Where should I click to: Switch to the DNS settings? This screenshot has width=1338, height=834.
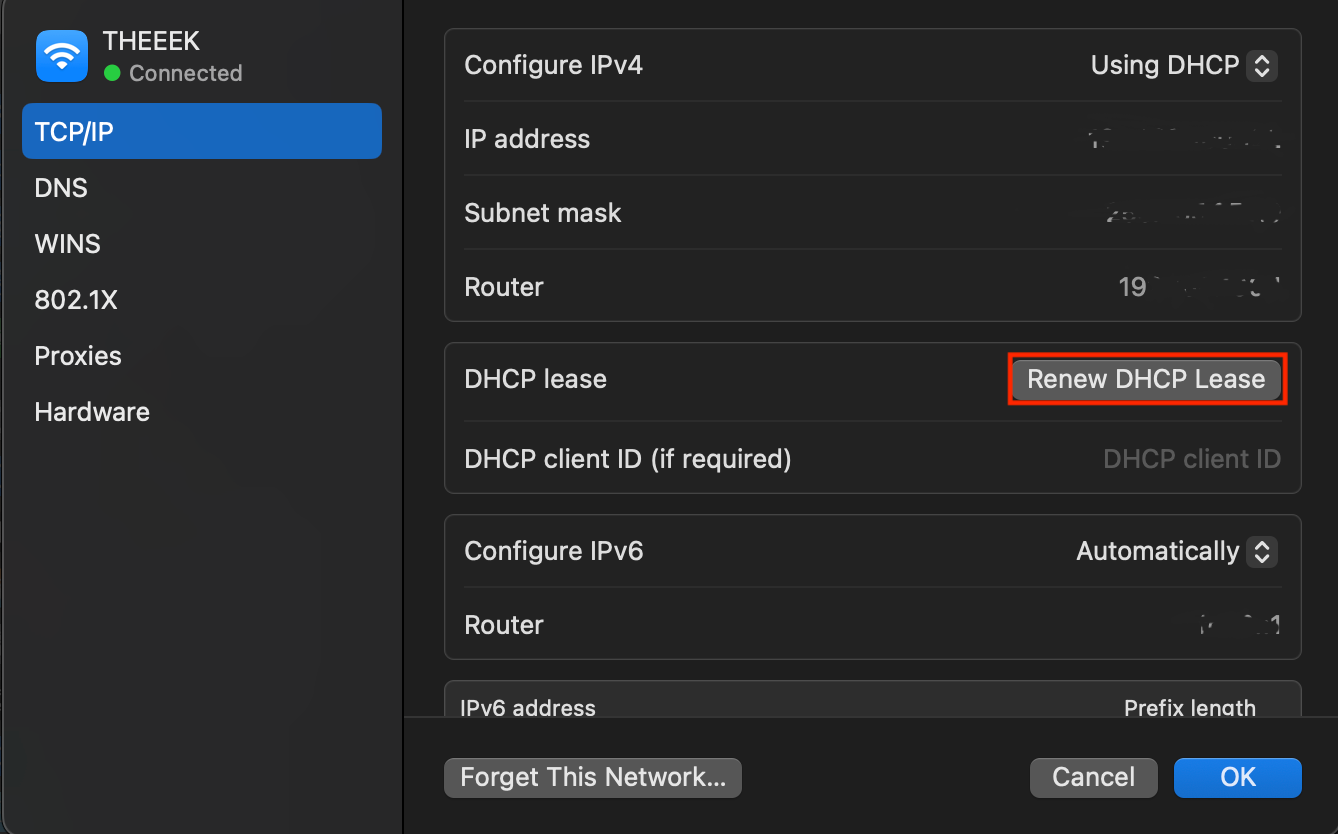tap(60, 187)
